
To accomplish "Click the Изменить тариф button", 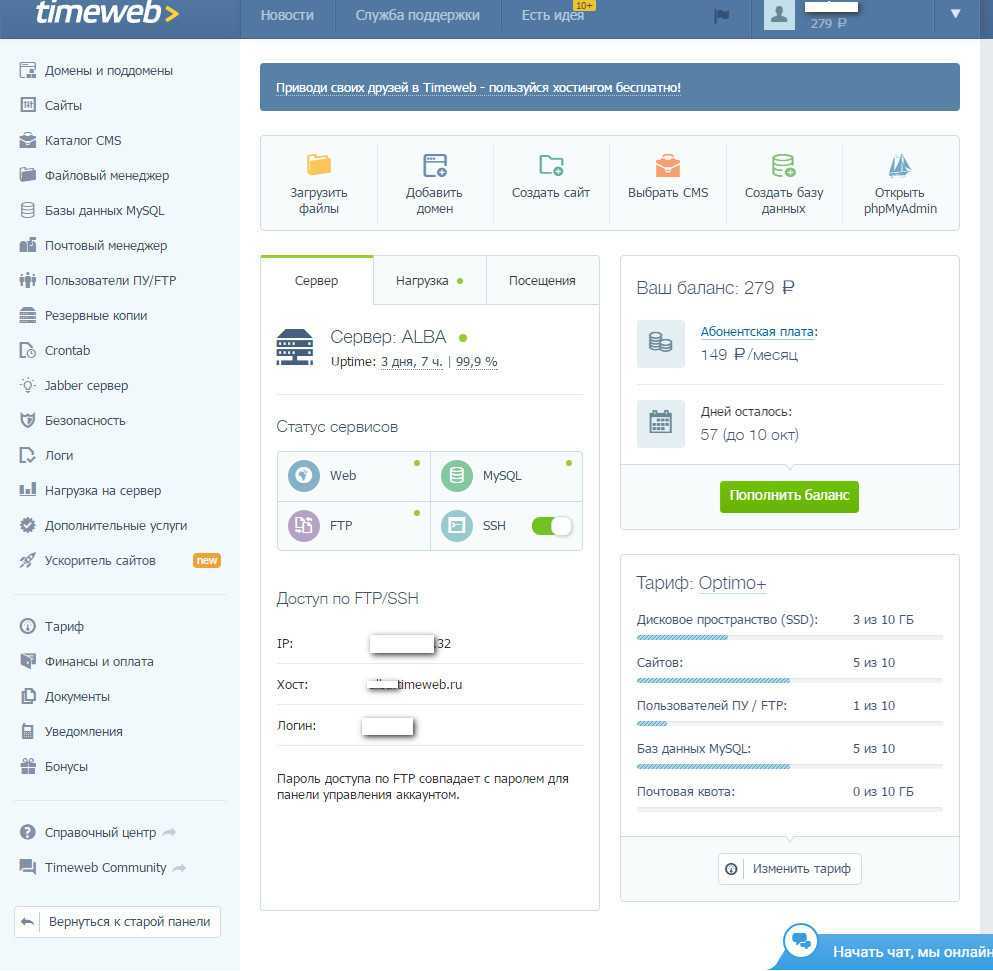I will click(x=789, y=868).
